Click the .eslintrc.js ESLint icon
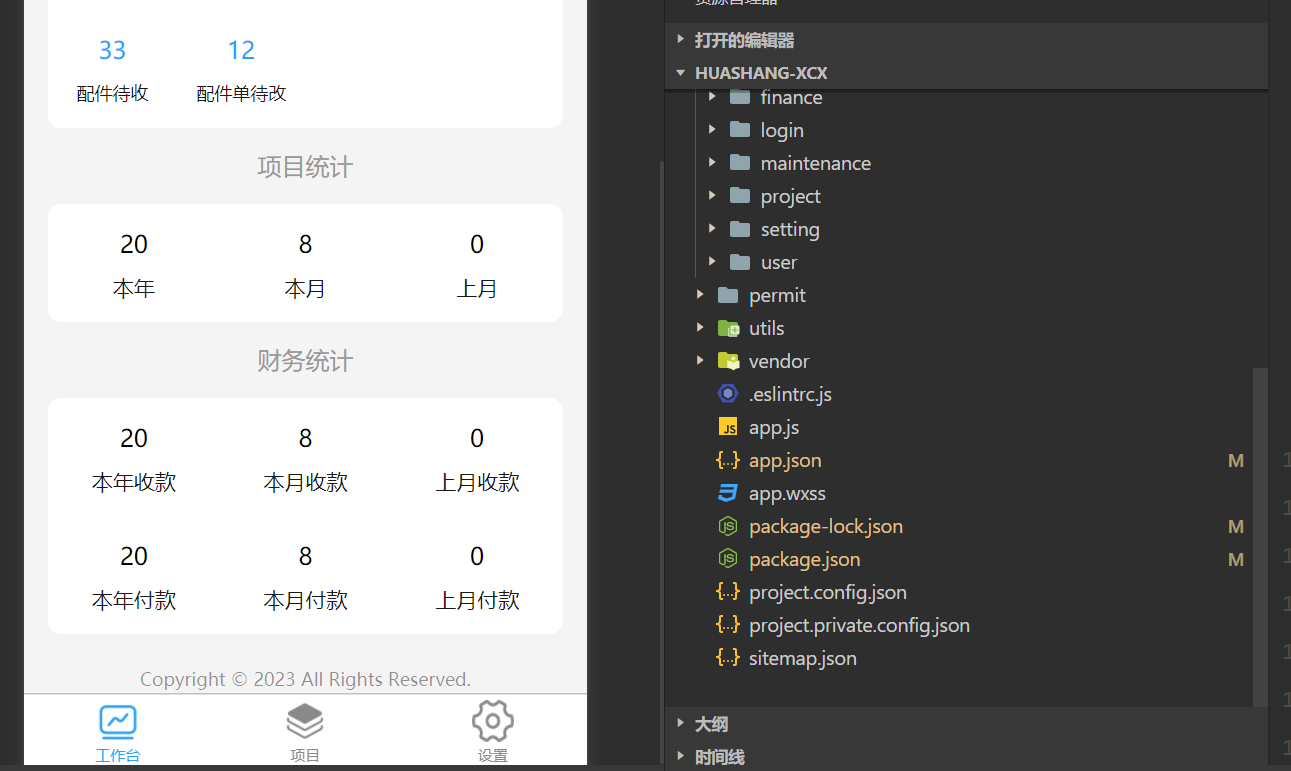Screen dimensions: 1291x771 click(x=728, y=394)
